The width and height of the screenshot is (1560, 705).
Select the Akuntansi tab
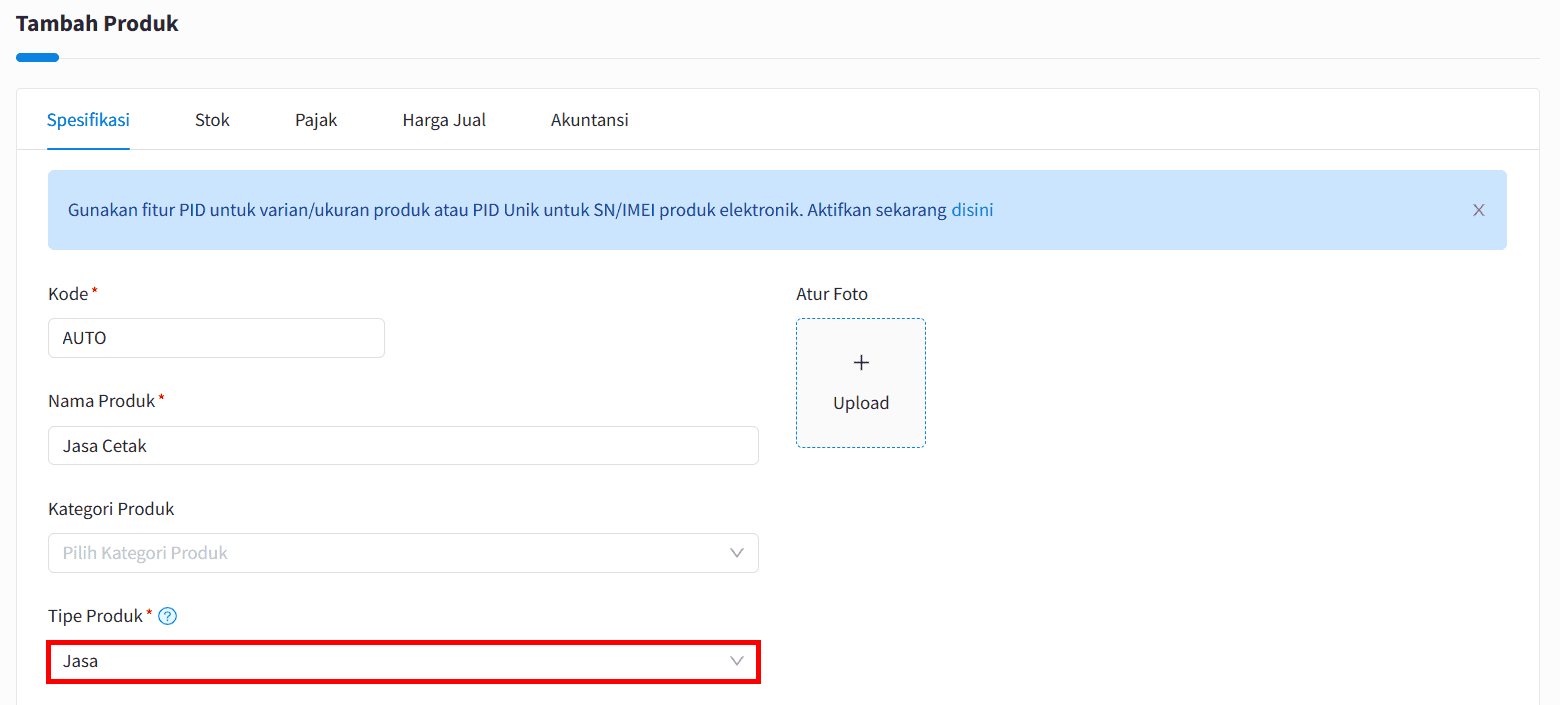pyautogui.click(x=590, y=120)
